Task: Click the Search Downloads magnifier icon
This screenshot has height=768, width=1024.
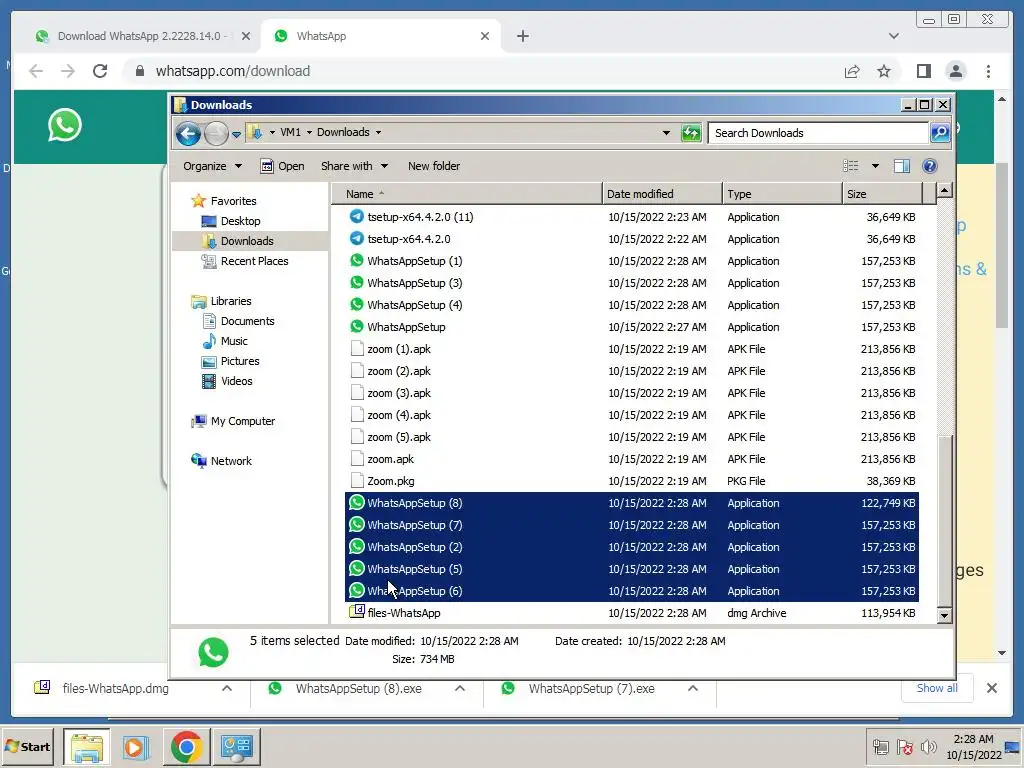Action: point(940,133)
